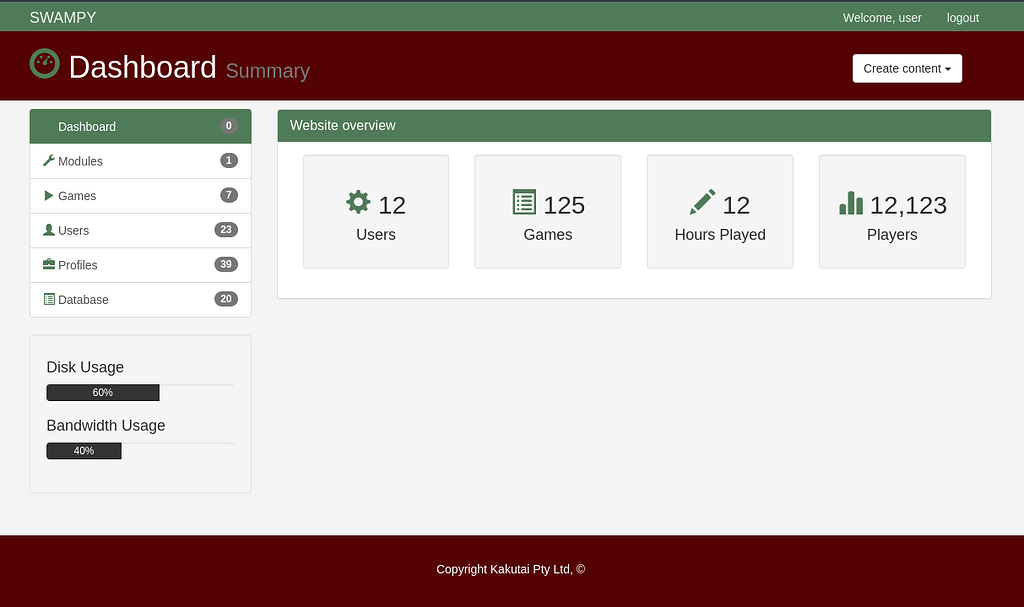The height and width of the screenshot is (607, 1024).
Task: Click the user icon next to Users
Action: coord(48,230)
